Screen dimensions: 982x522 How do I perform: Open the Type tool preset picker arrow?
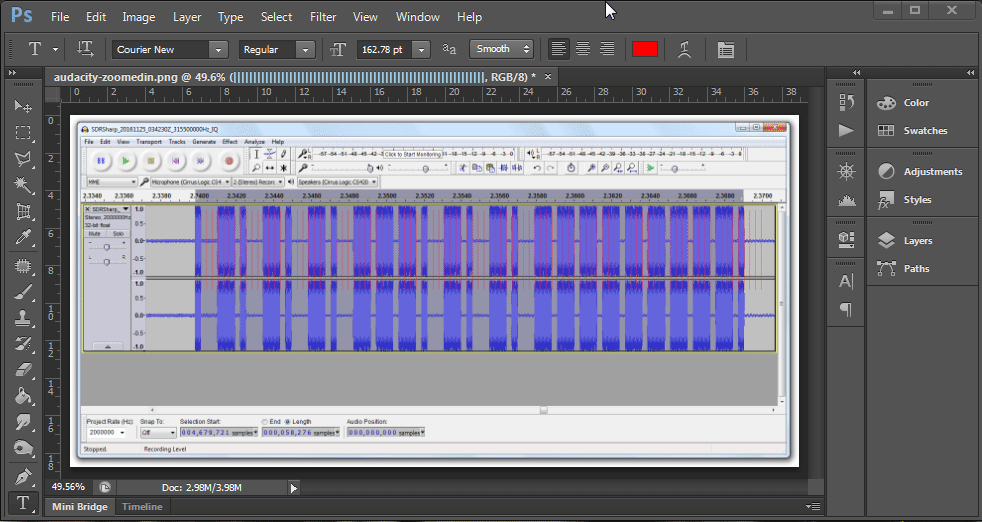coord(55,49)
